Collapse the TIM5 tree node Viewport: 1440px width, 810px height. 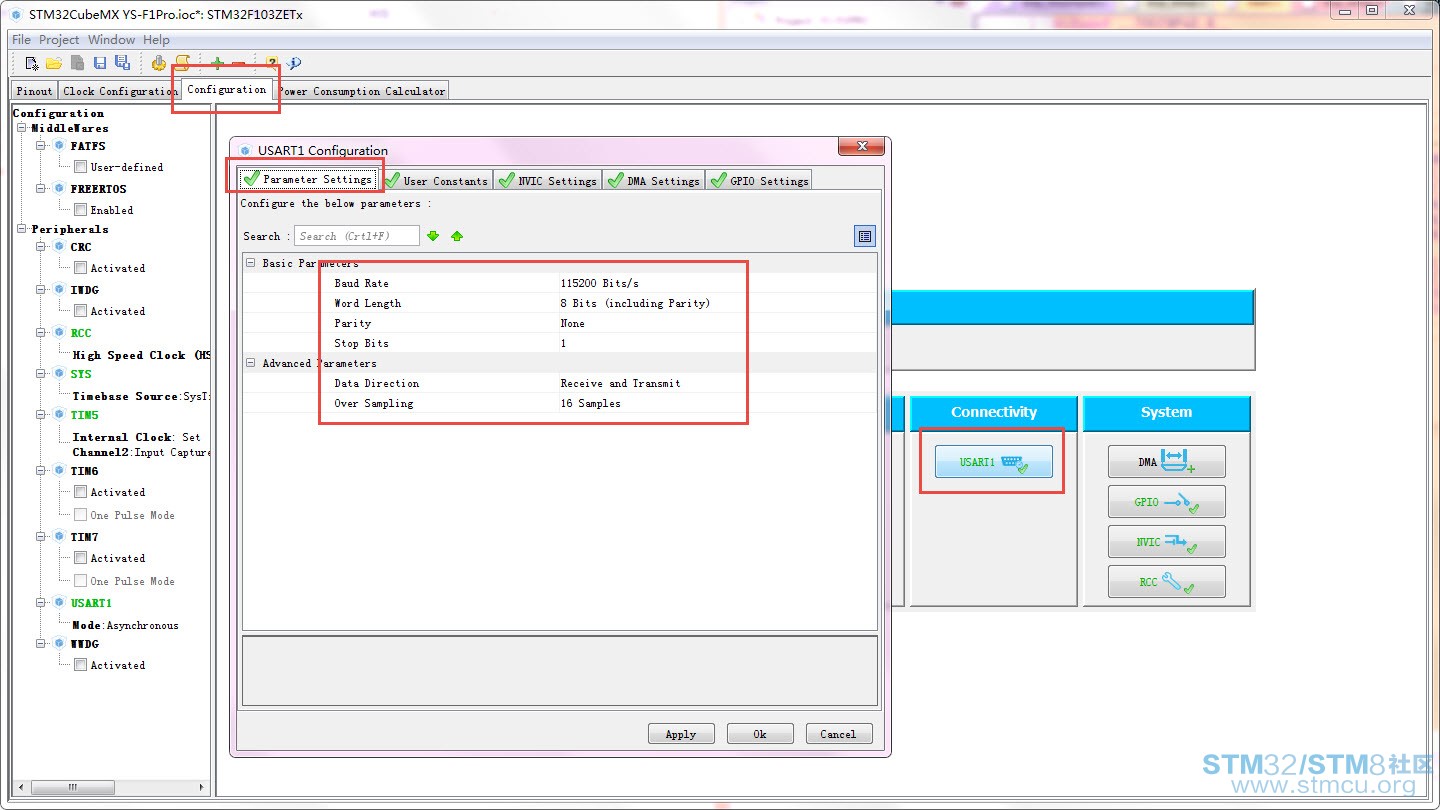coord(42,415)
